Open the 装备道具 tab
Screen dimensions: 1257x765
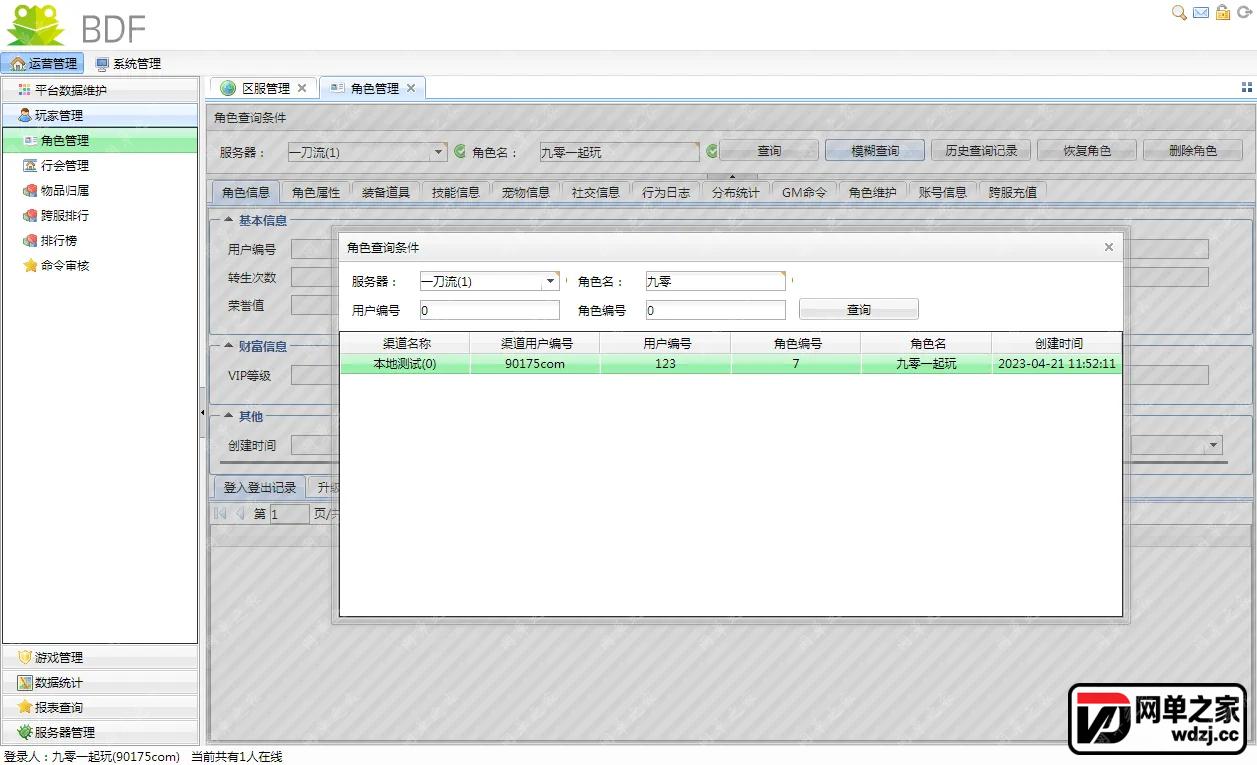[386, 192]
